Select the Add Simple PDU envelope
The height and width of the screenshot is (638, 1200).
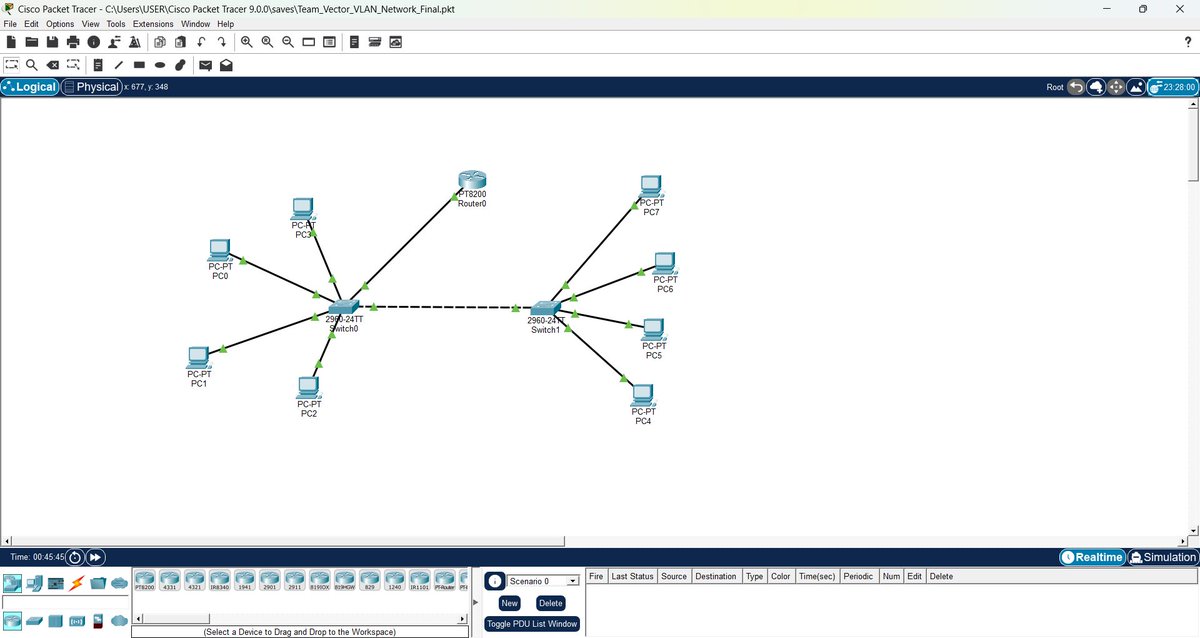[206, 65]
